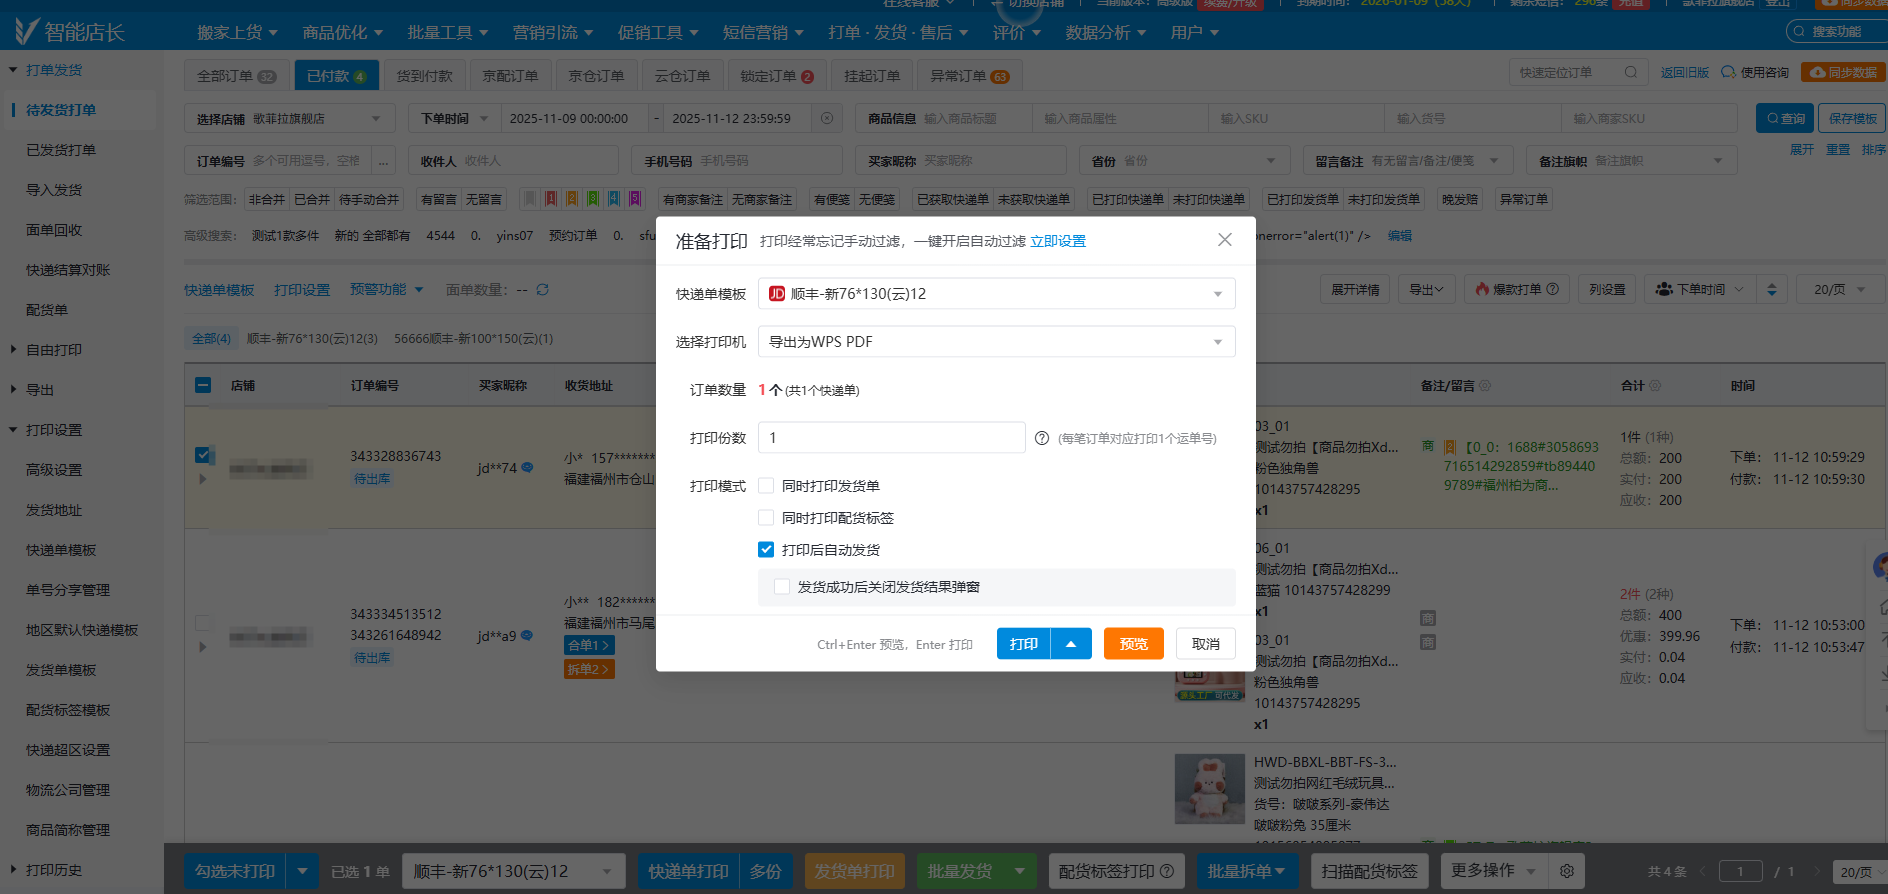Screen dimensions: 1888x894
Task: Expand the arrow beside 打印 button
Action: pyautogui.click(x=1071, y=644)
